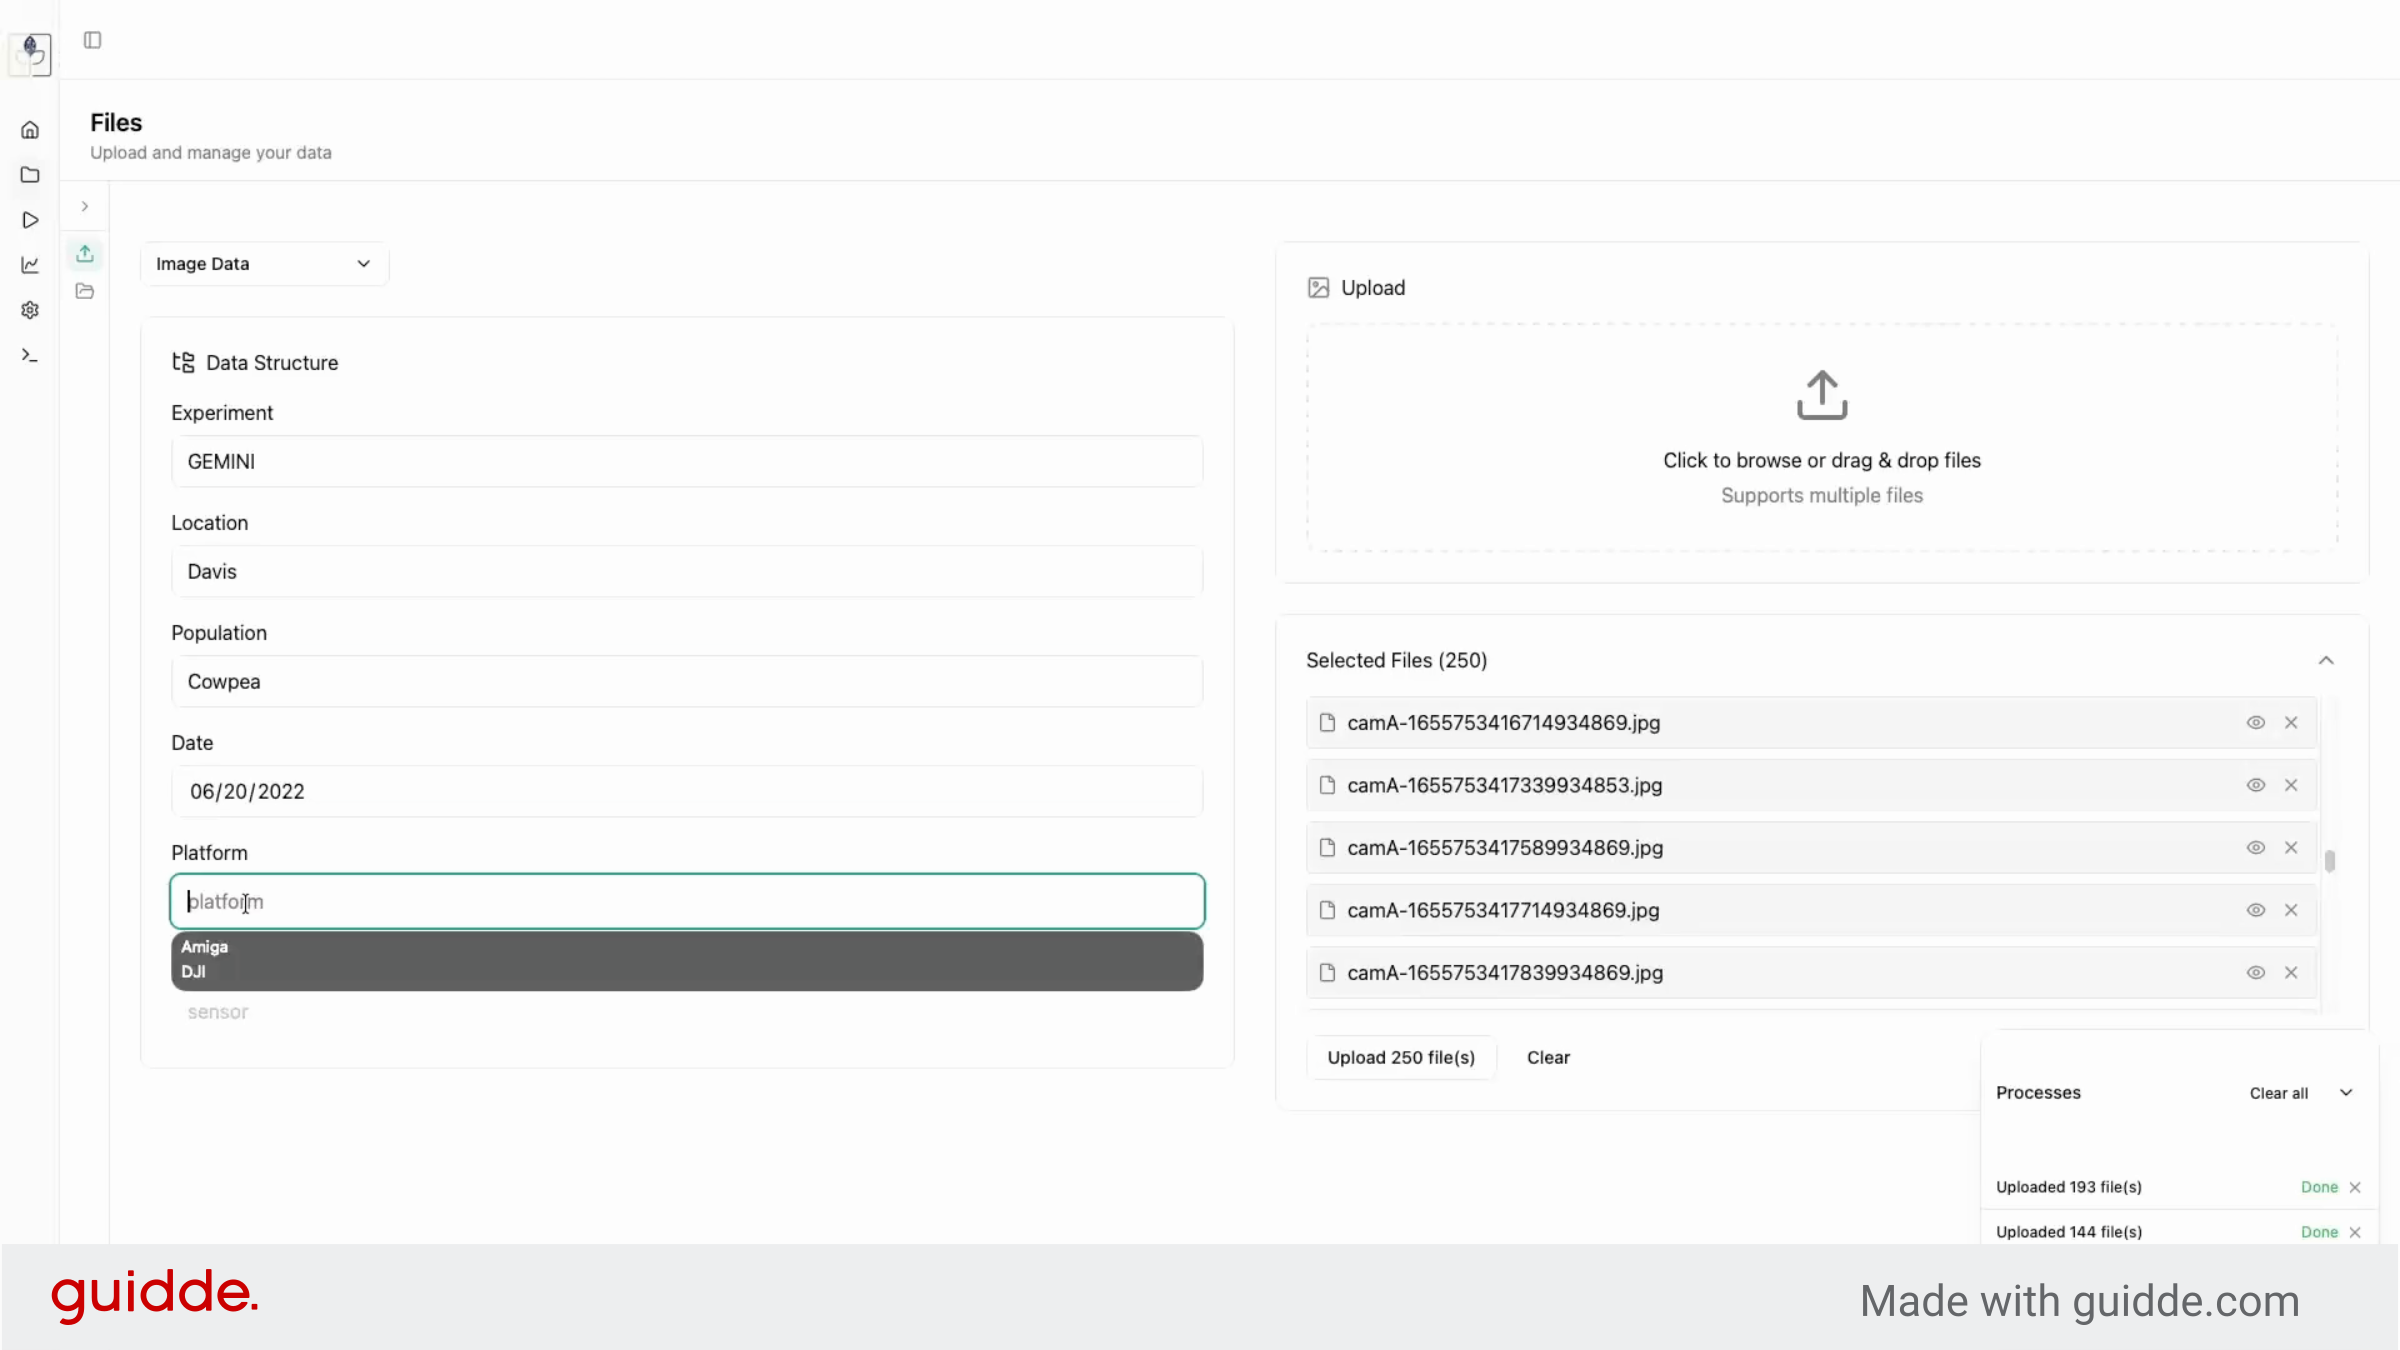Remove camA-1655753417589934869.jpg from selected files
The image size is (2400, 1350).
coord(2291,847)
